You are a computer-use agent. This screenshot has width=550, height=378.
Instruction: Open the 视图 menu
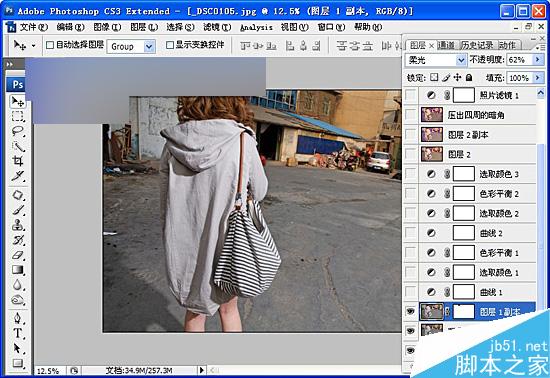[x=295, y=27]
